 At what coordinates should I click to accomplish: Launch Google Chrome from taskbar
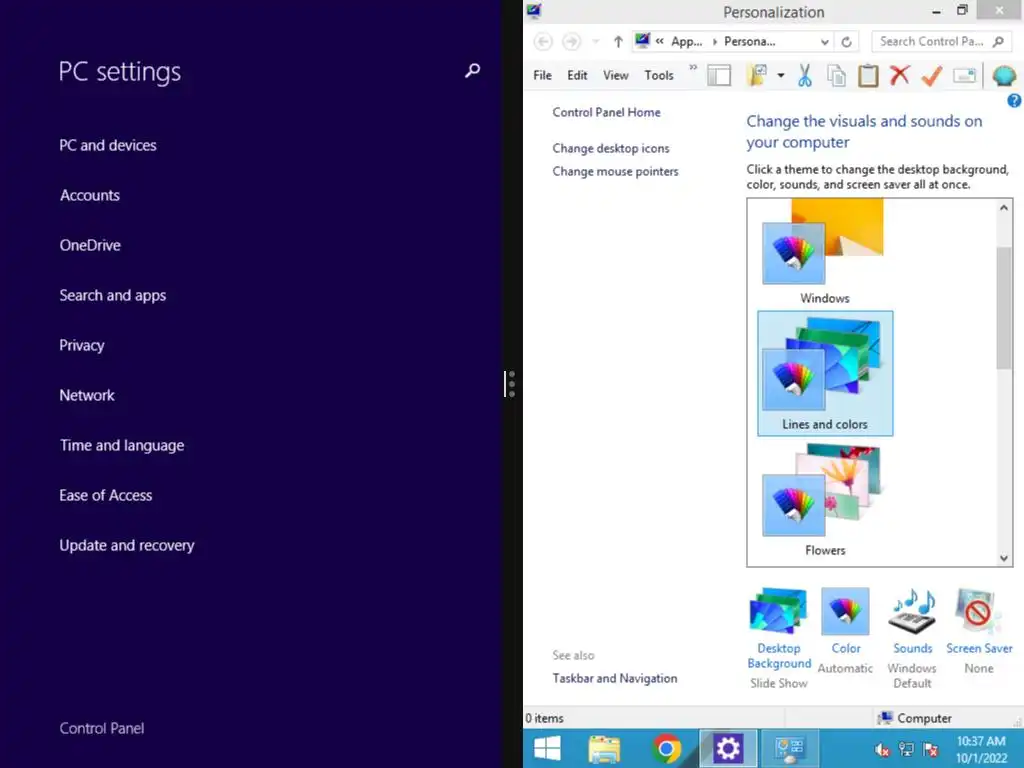tap(666, 748)
